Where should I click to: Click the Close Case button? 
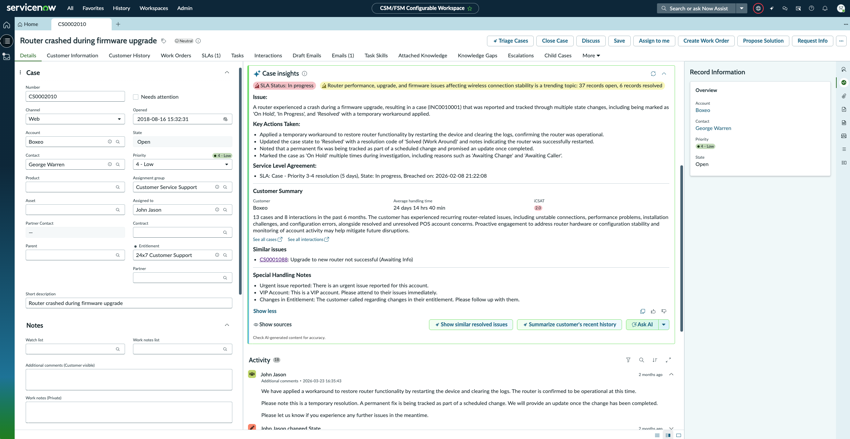click(x=555, y=41)
